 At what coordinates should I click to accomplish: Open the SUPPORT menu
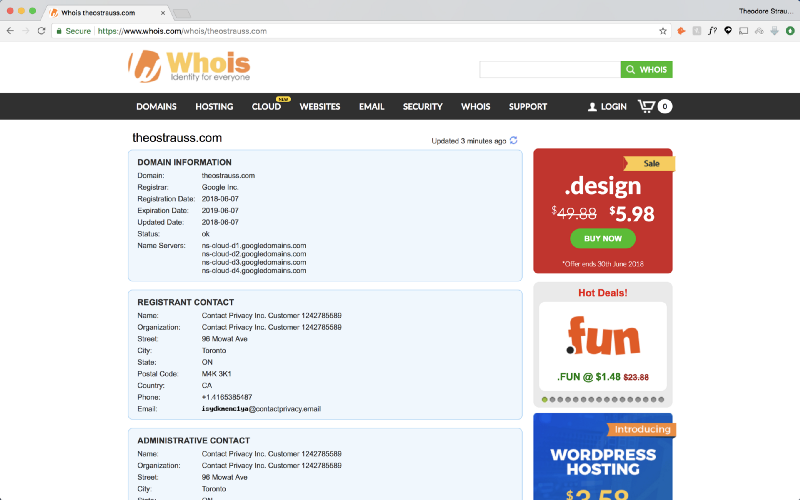pos(528,107)
